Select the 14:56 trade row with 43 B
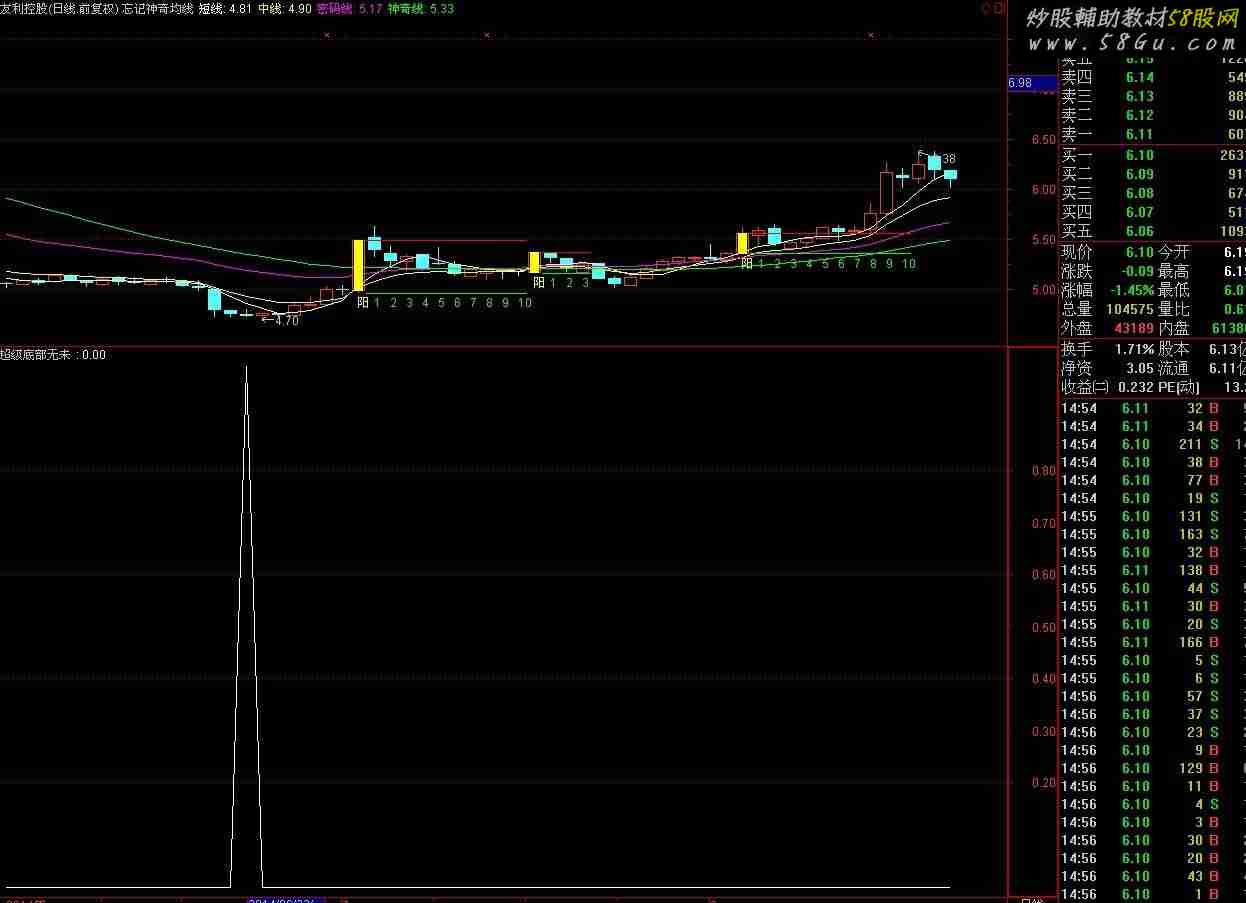Screen dimensions: 1246x903 [1153, 876]
